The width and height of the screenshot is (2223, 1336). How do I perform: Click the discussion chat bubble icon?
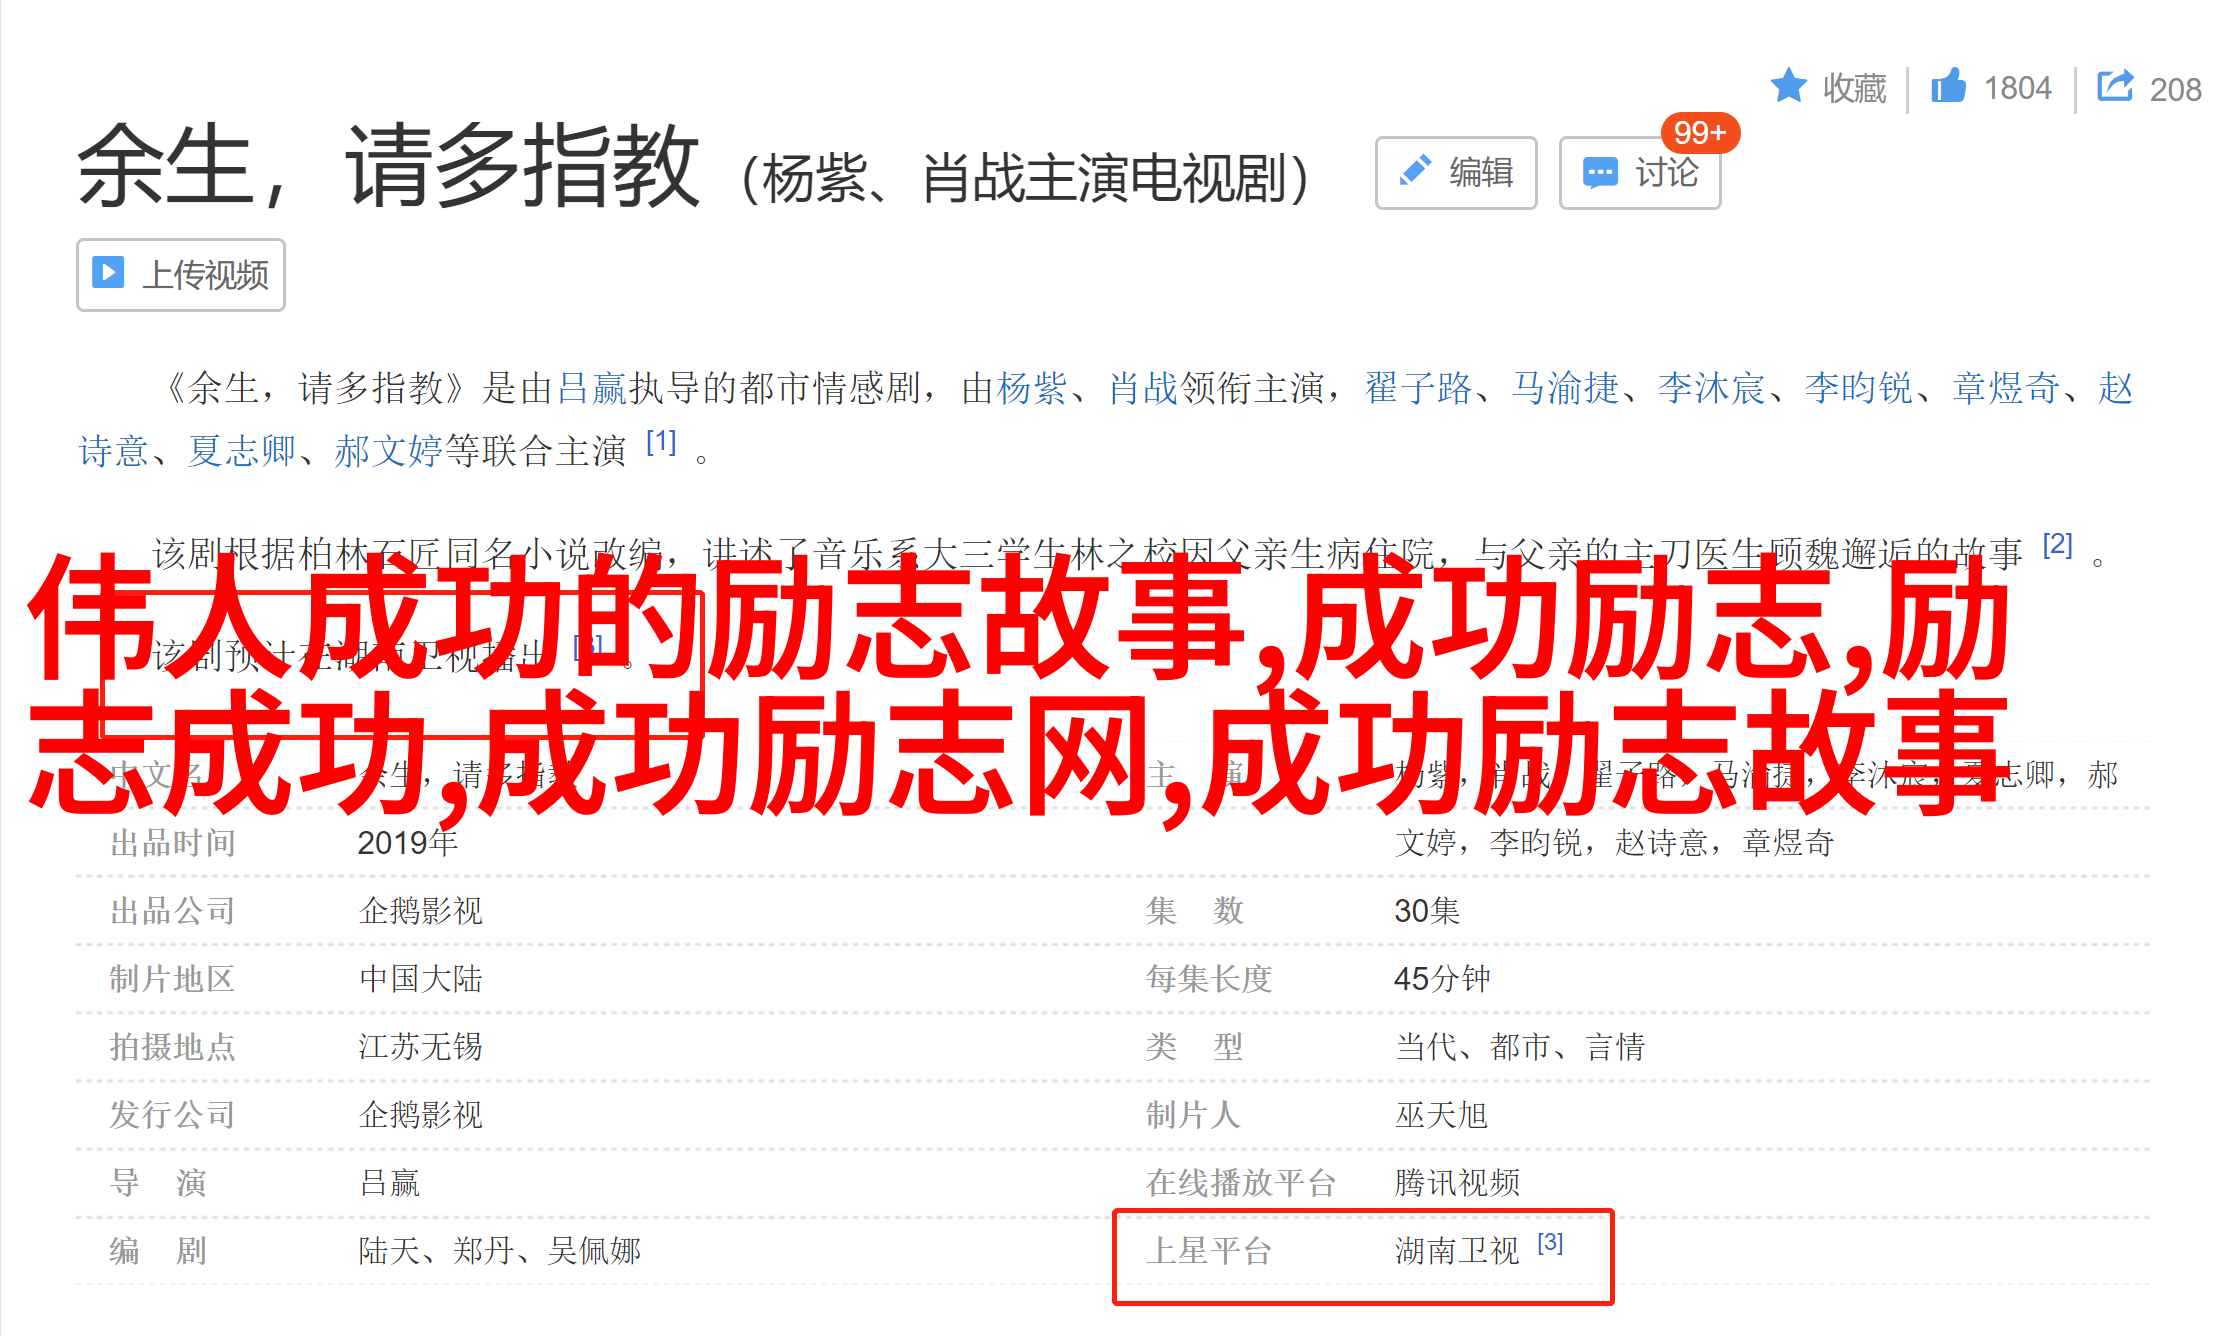tap(1600, 173)
